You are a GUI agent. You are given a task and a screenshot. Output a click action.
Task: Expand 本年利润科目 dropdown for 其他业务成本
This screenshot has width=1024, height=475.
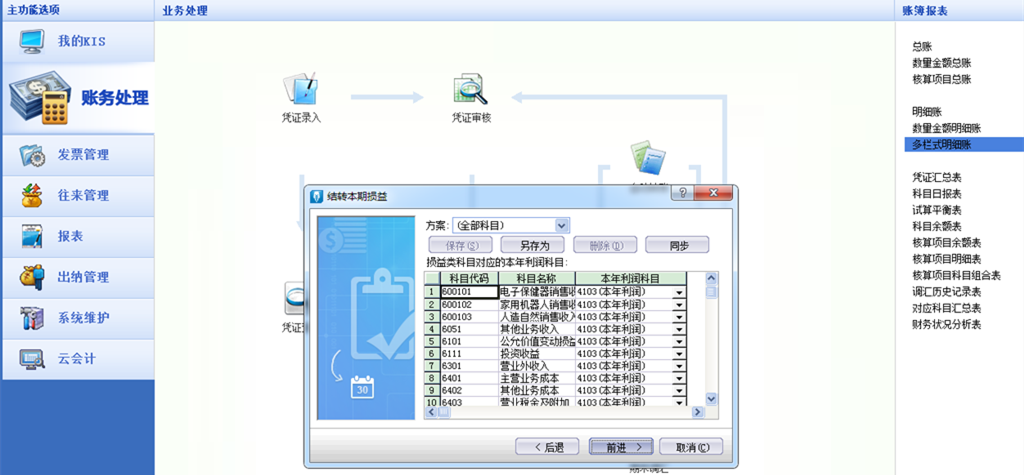pyautogui.click(x=679, y=391)
